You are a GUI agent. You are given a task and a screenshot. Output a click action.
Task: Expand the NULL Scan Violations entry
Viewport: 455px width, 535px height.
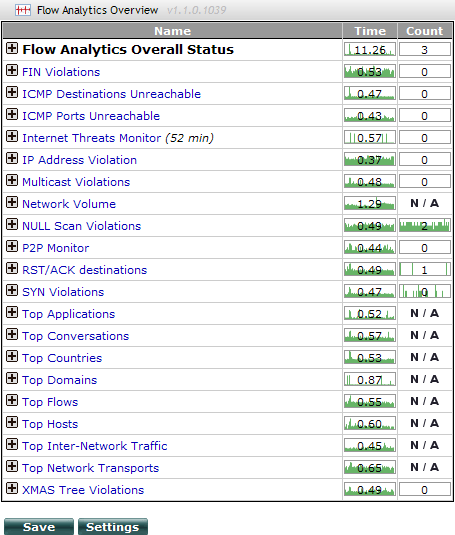point(12,224)
